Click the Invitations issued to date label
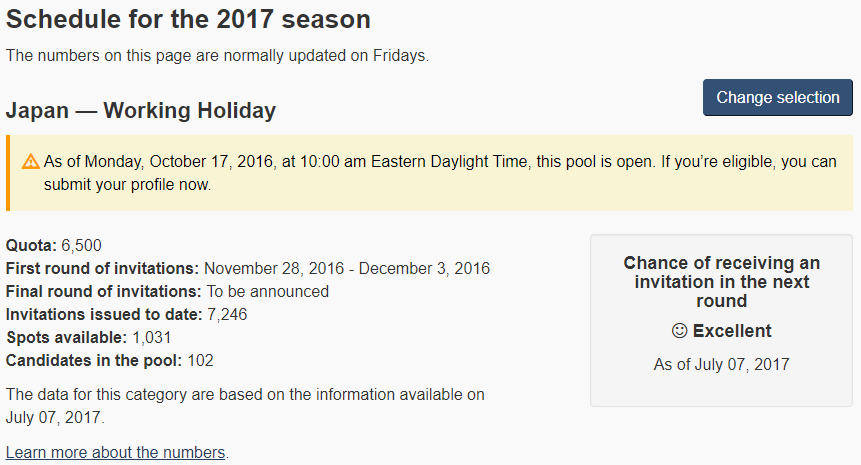The height and width of the screenshot is (465, 861). (104, 314)
